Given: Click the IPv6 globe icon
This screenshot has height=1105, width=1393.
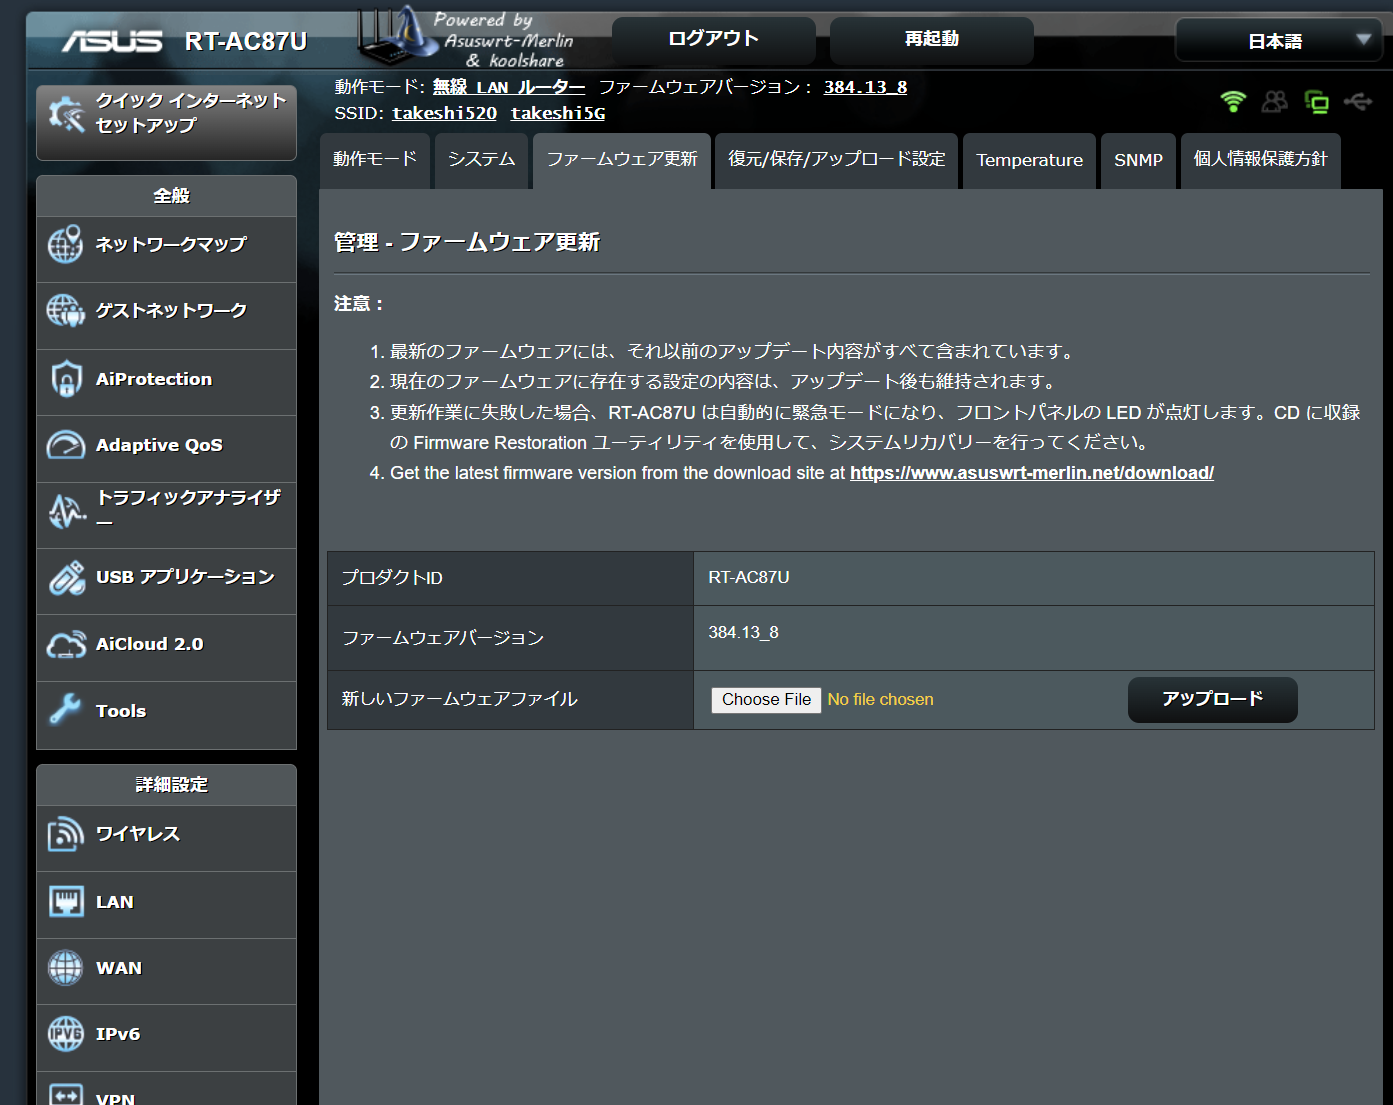Looking at the screenshot, I should click(x=66, y=1034).
